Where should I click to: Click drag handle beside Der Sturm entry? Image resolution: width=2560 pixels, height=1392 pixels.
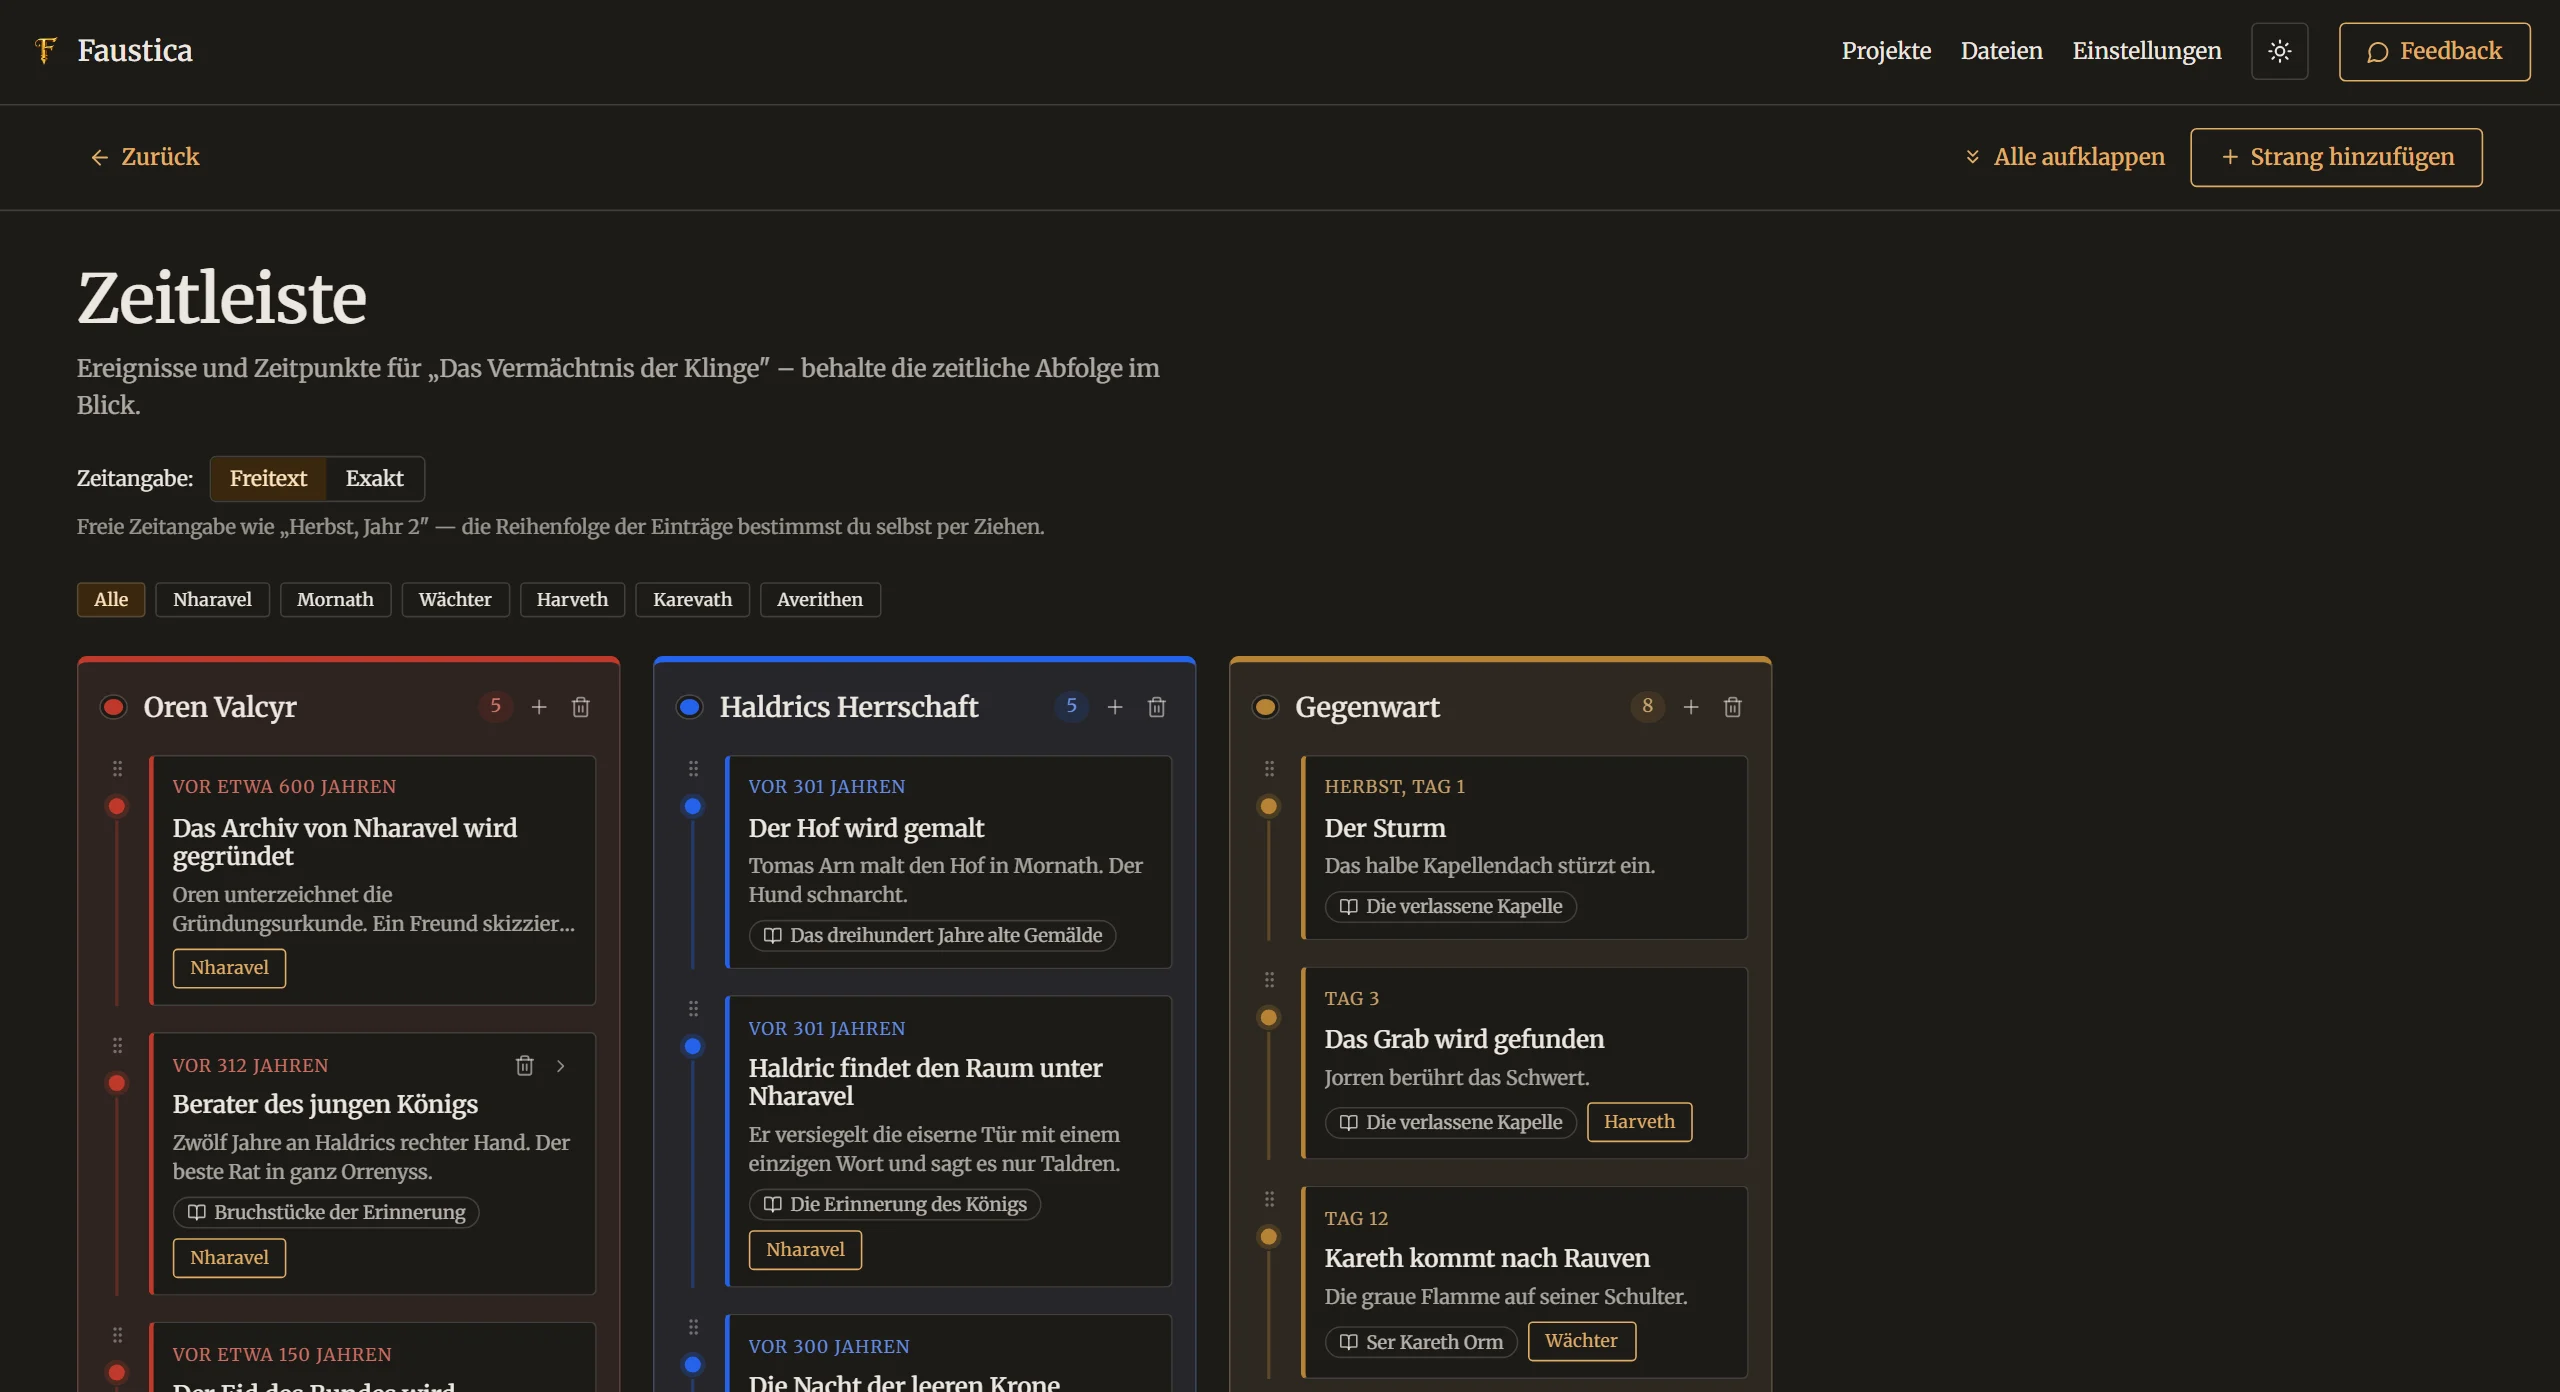[x=1269, y=768]
